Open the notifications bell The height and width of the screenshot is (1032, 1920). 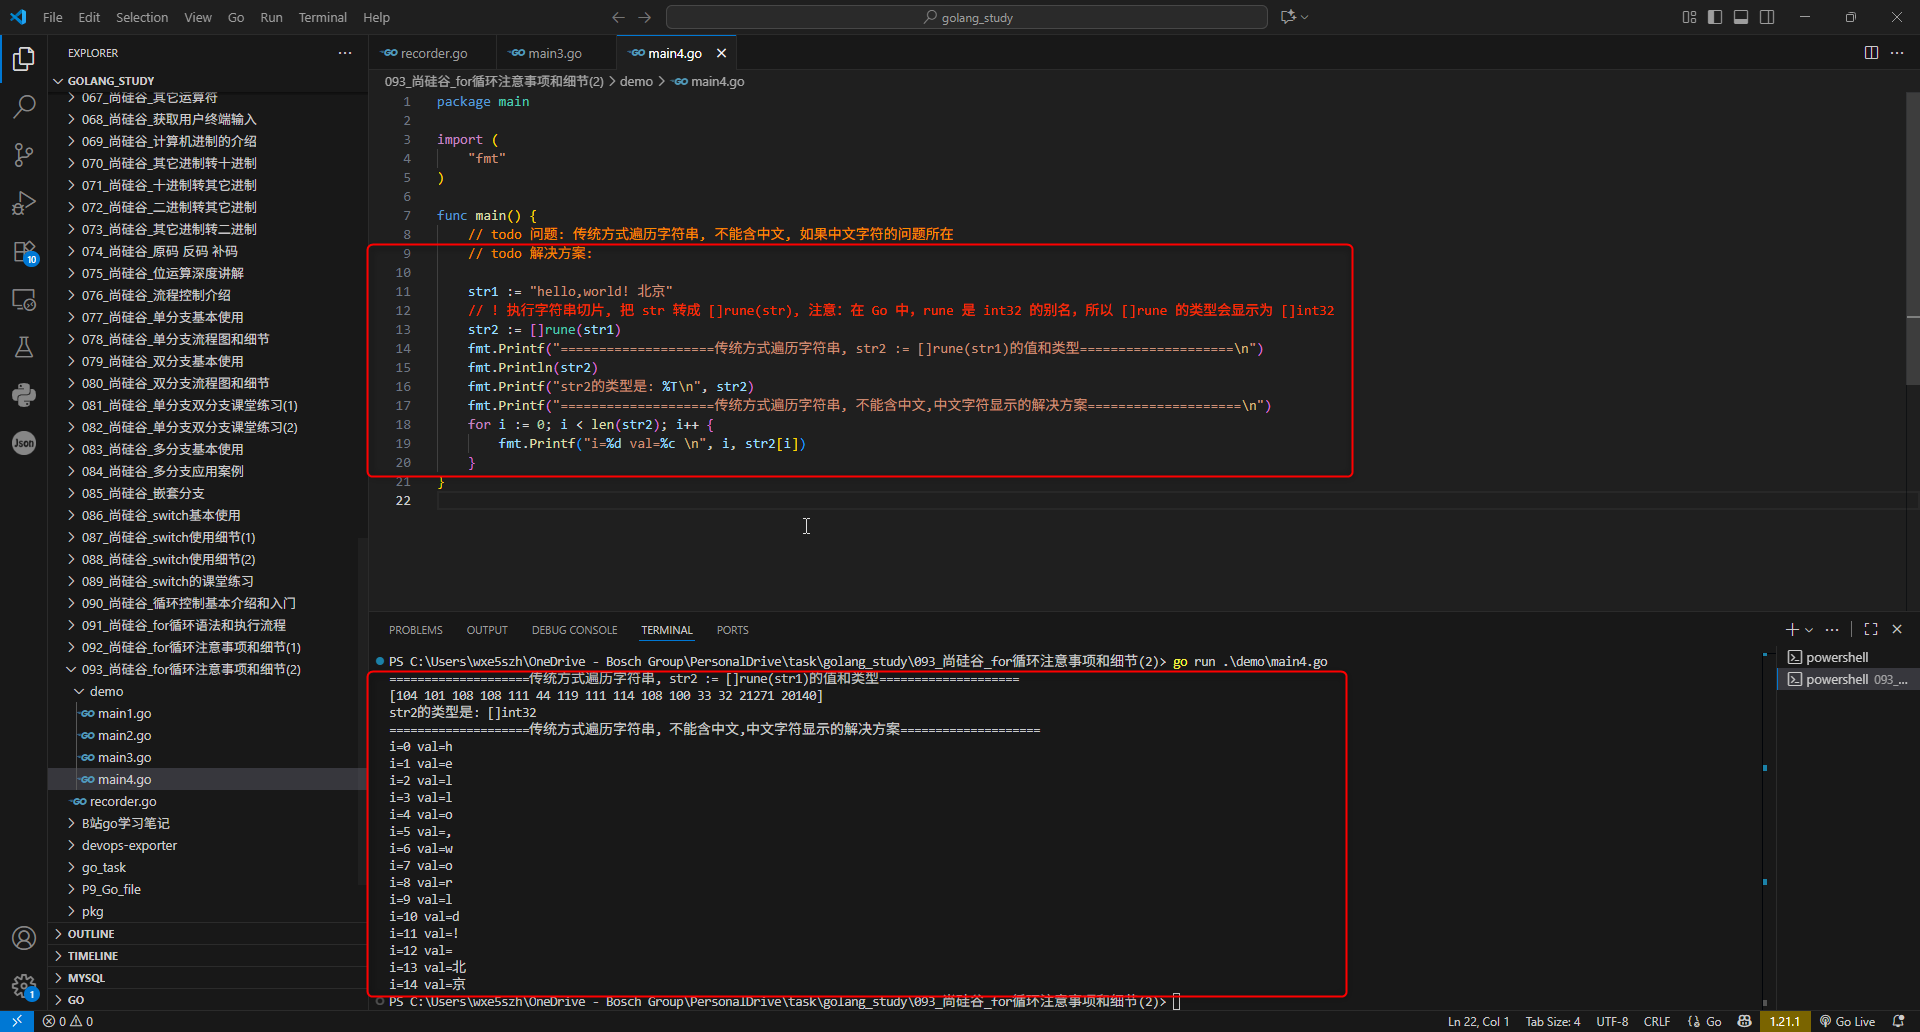[1898, 1021]
